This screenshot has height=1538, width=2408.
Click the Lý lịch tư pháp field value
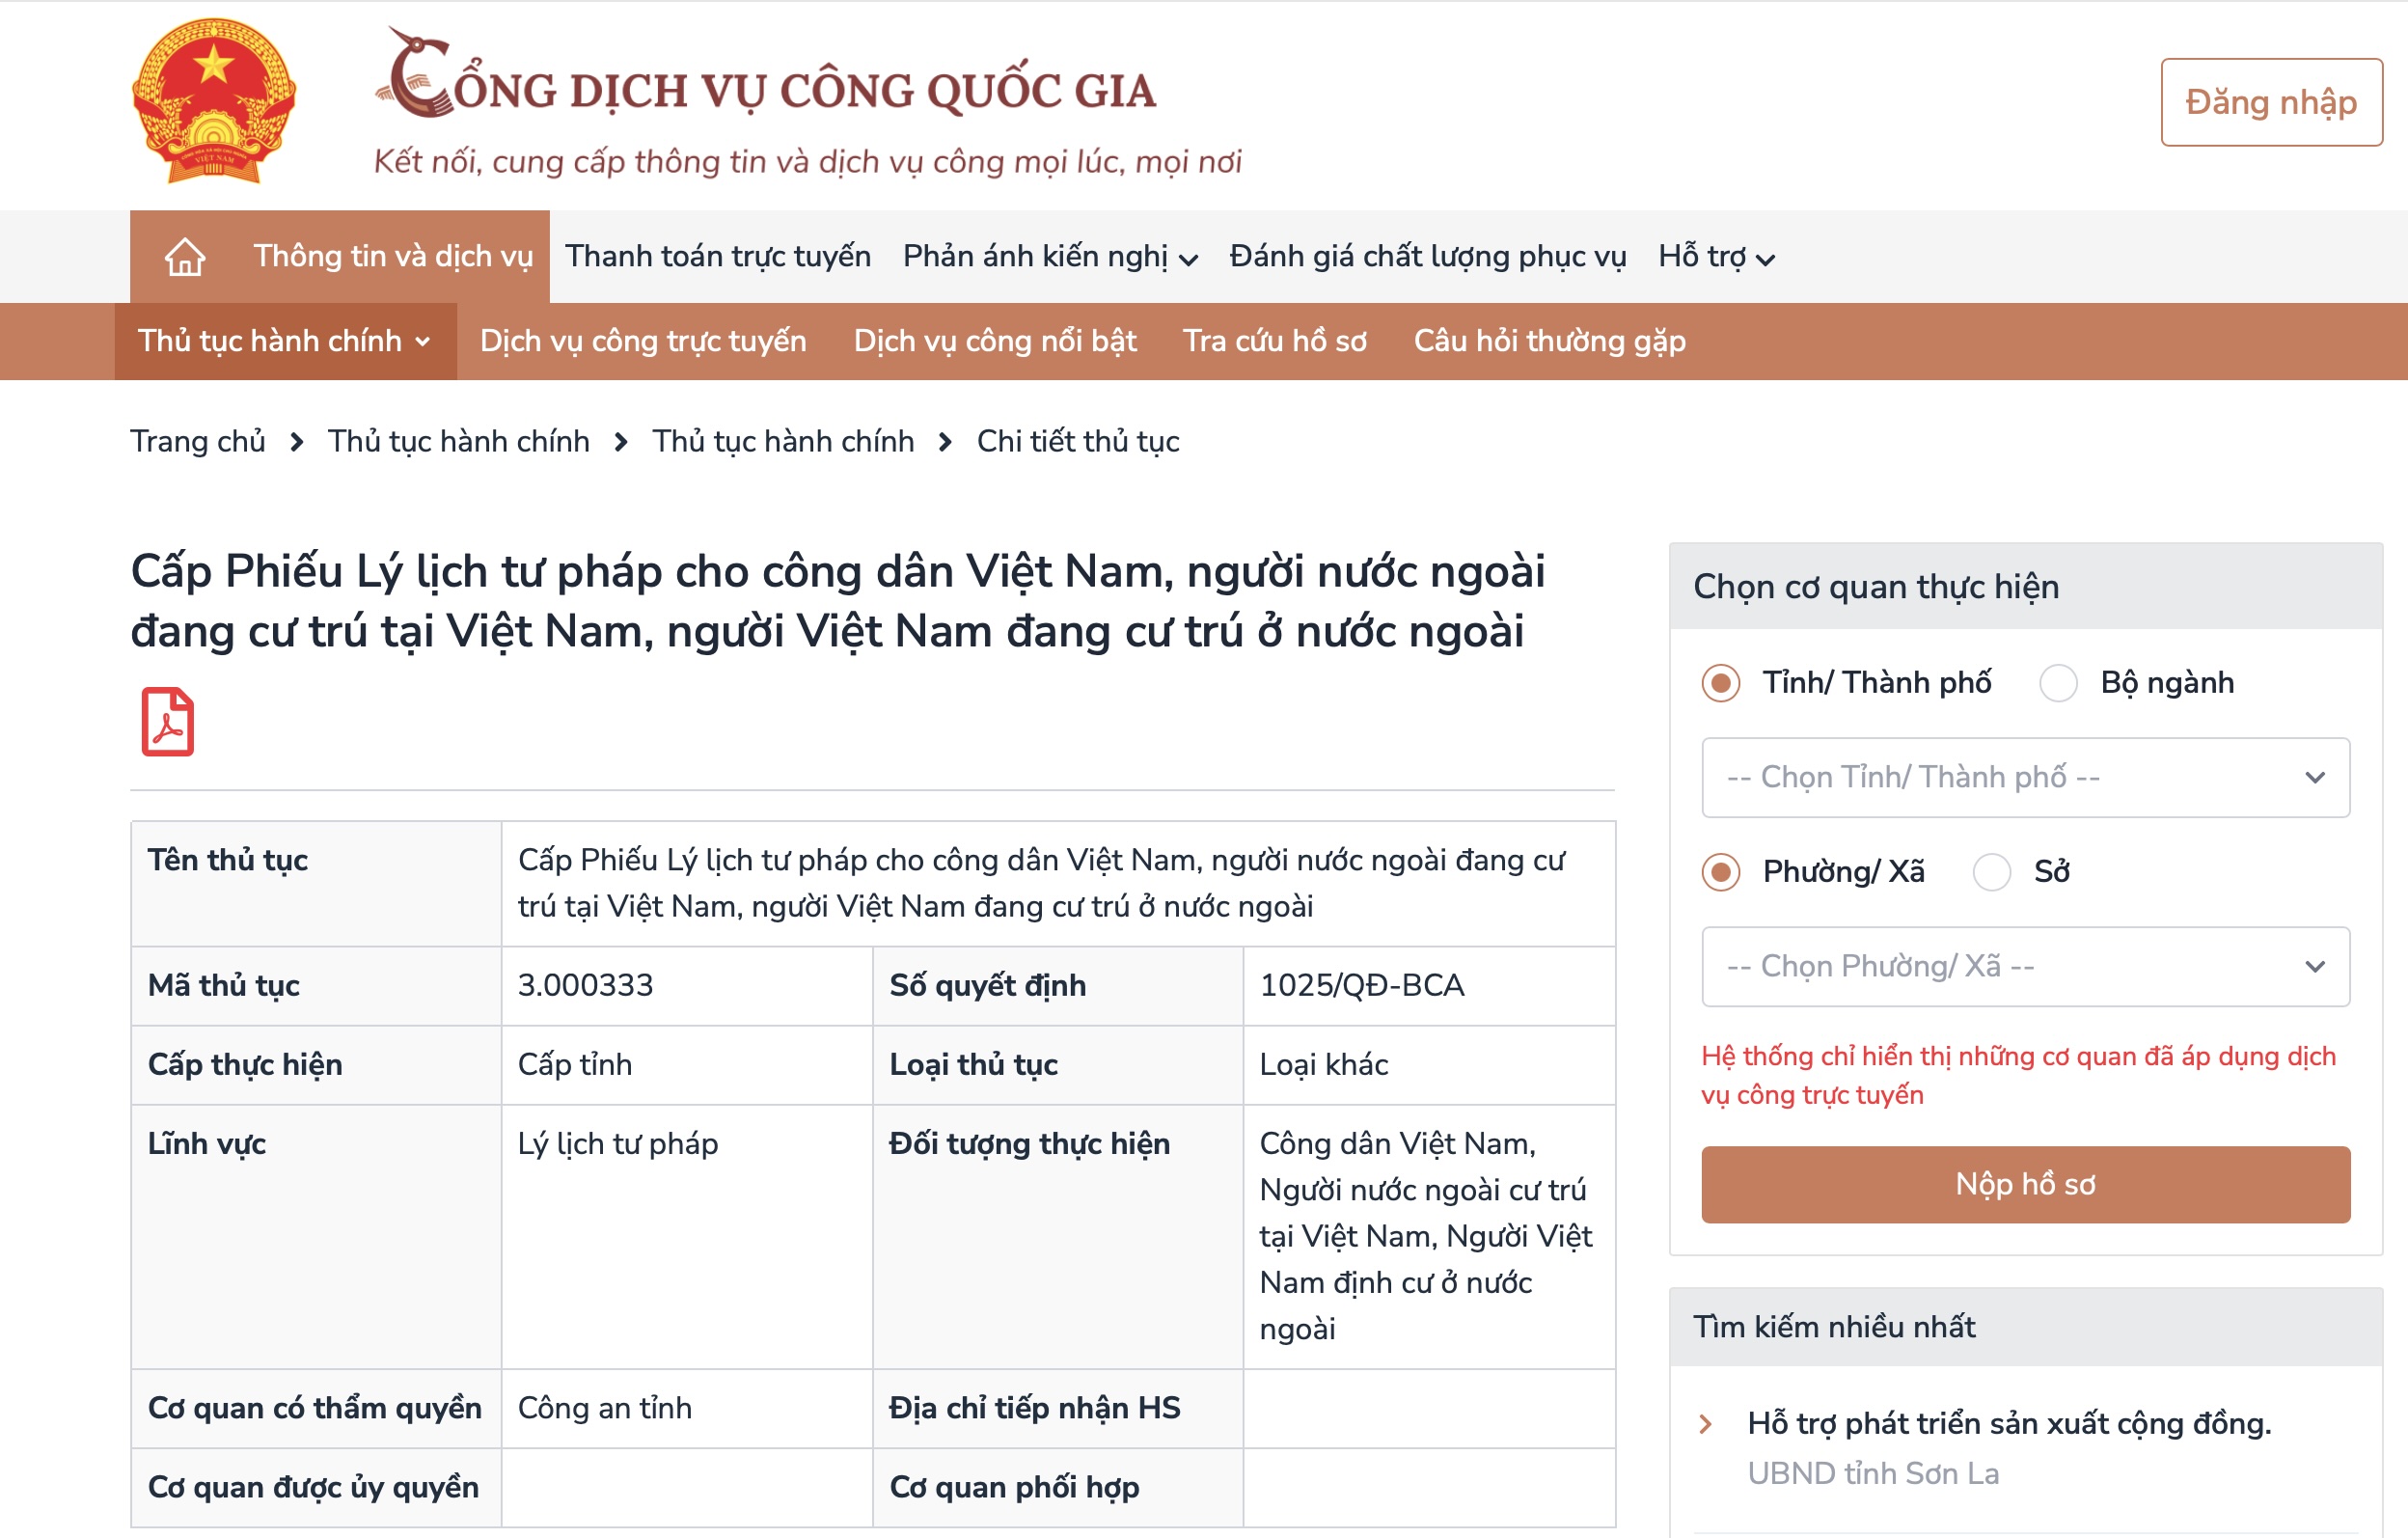[x=618, y=1143]
